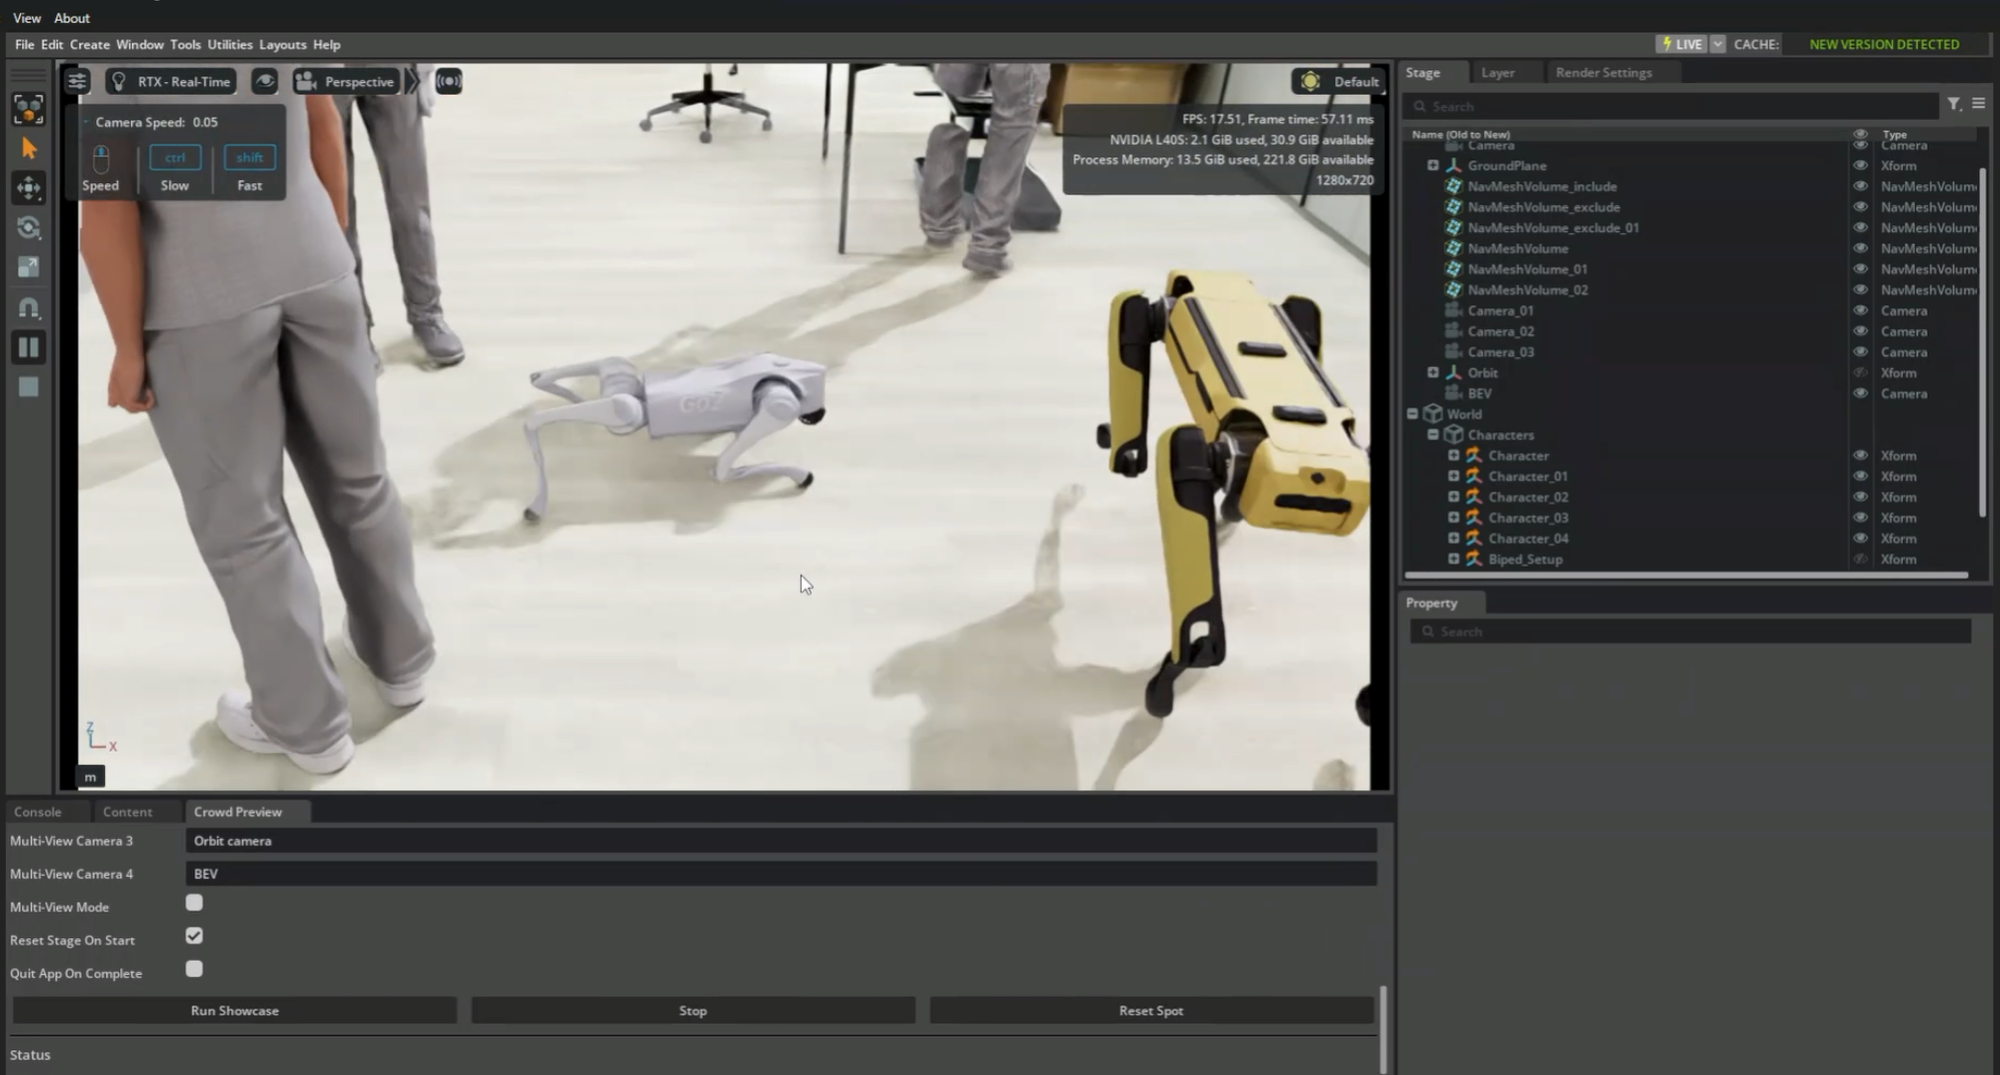The image size is (2000, 1075).
Task: Expand the Orbit tree node
Action: tap(1433, 373)
